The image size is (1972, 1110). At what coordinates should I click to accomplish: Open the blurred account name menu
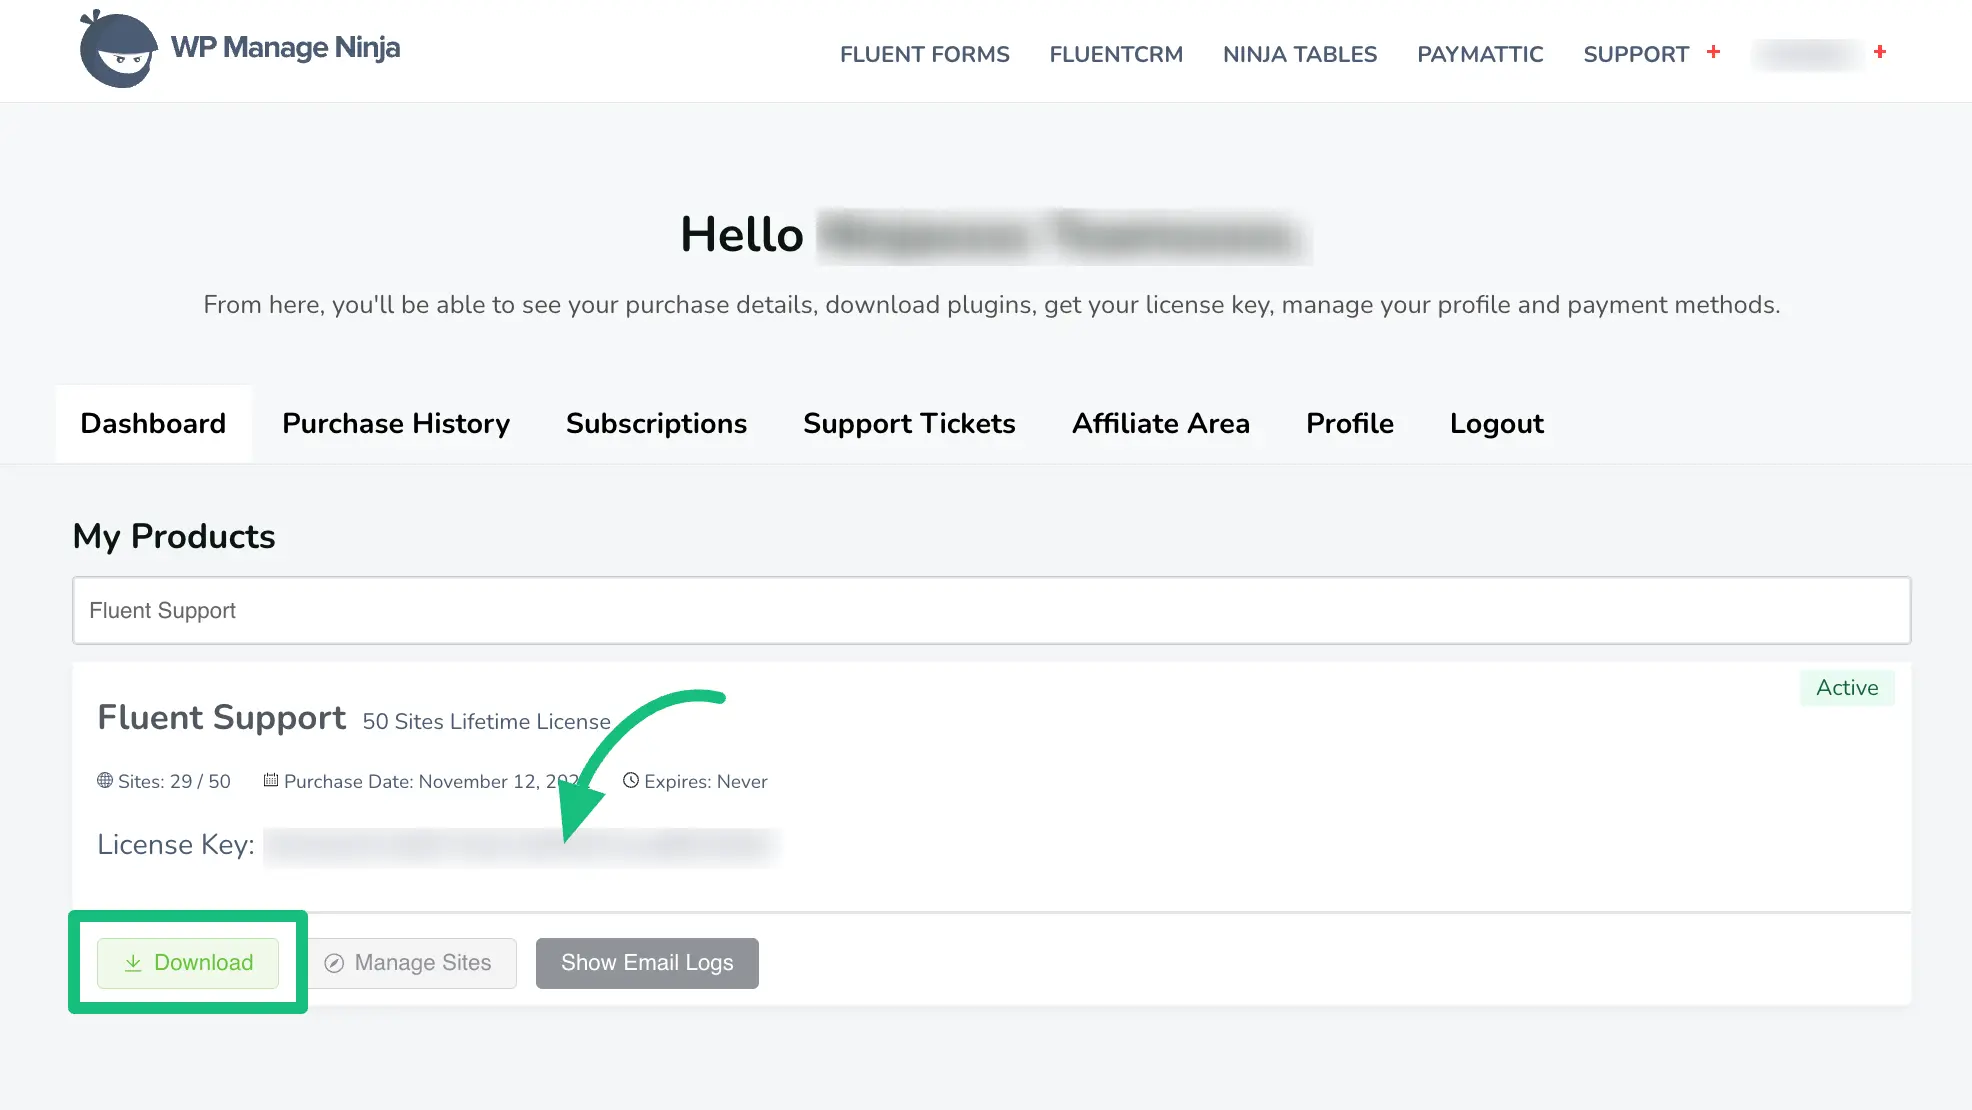tap(1808, 54)
